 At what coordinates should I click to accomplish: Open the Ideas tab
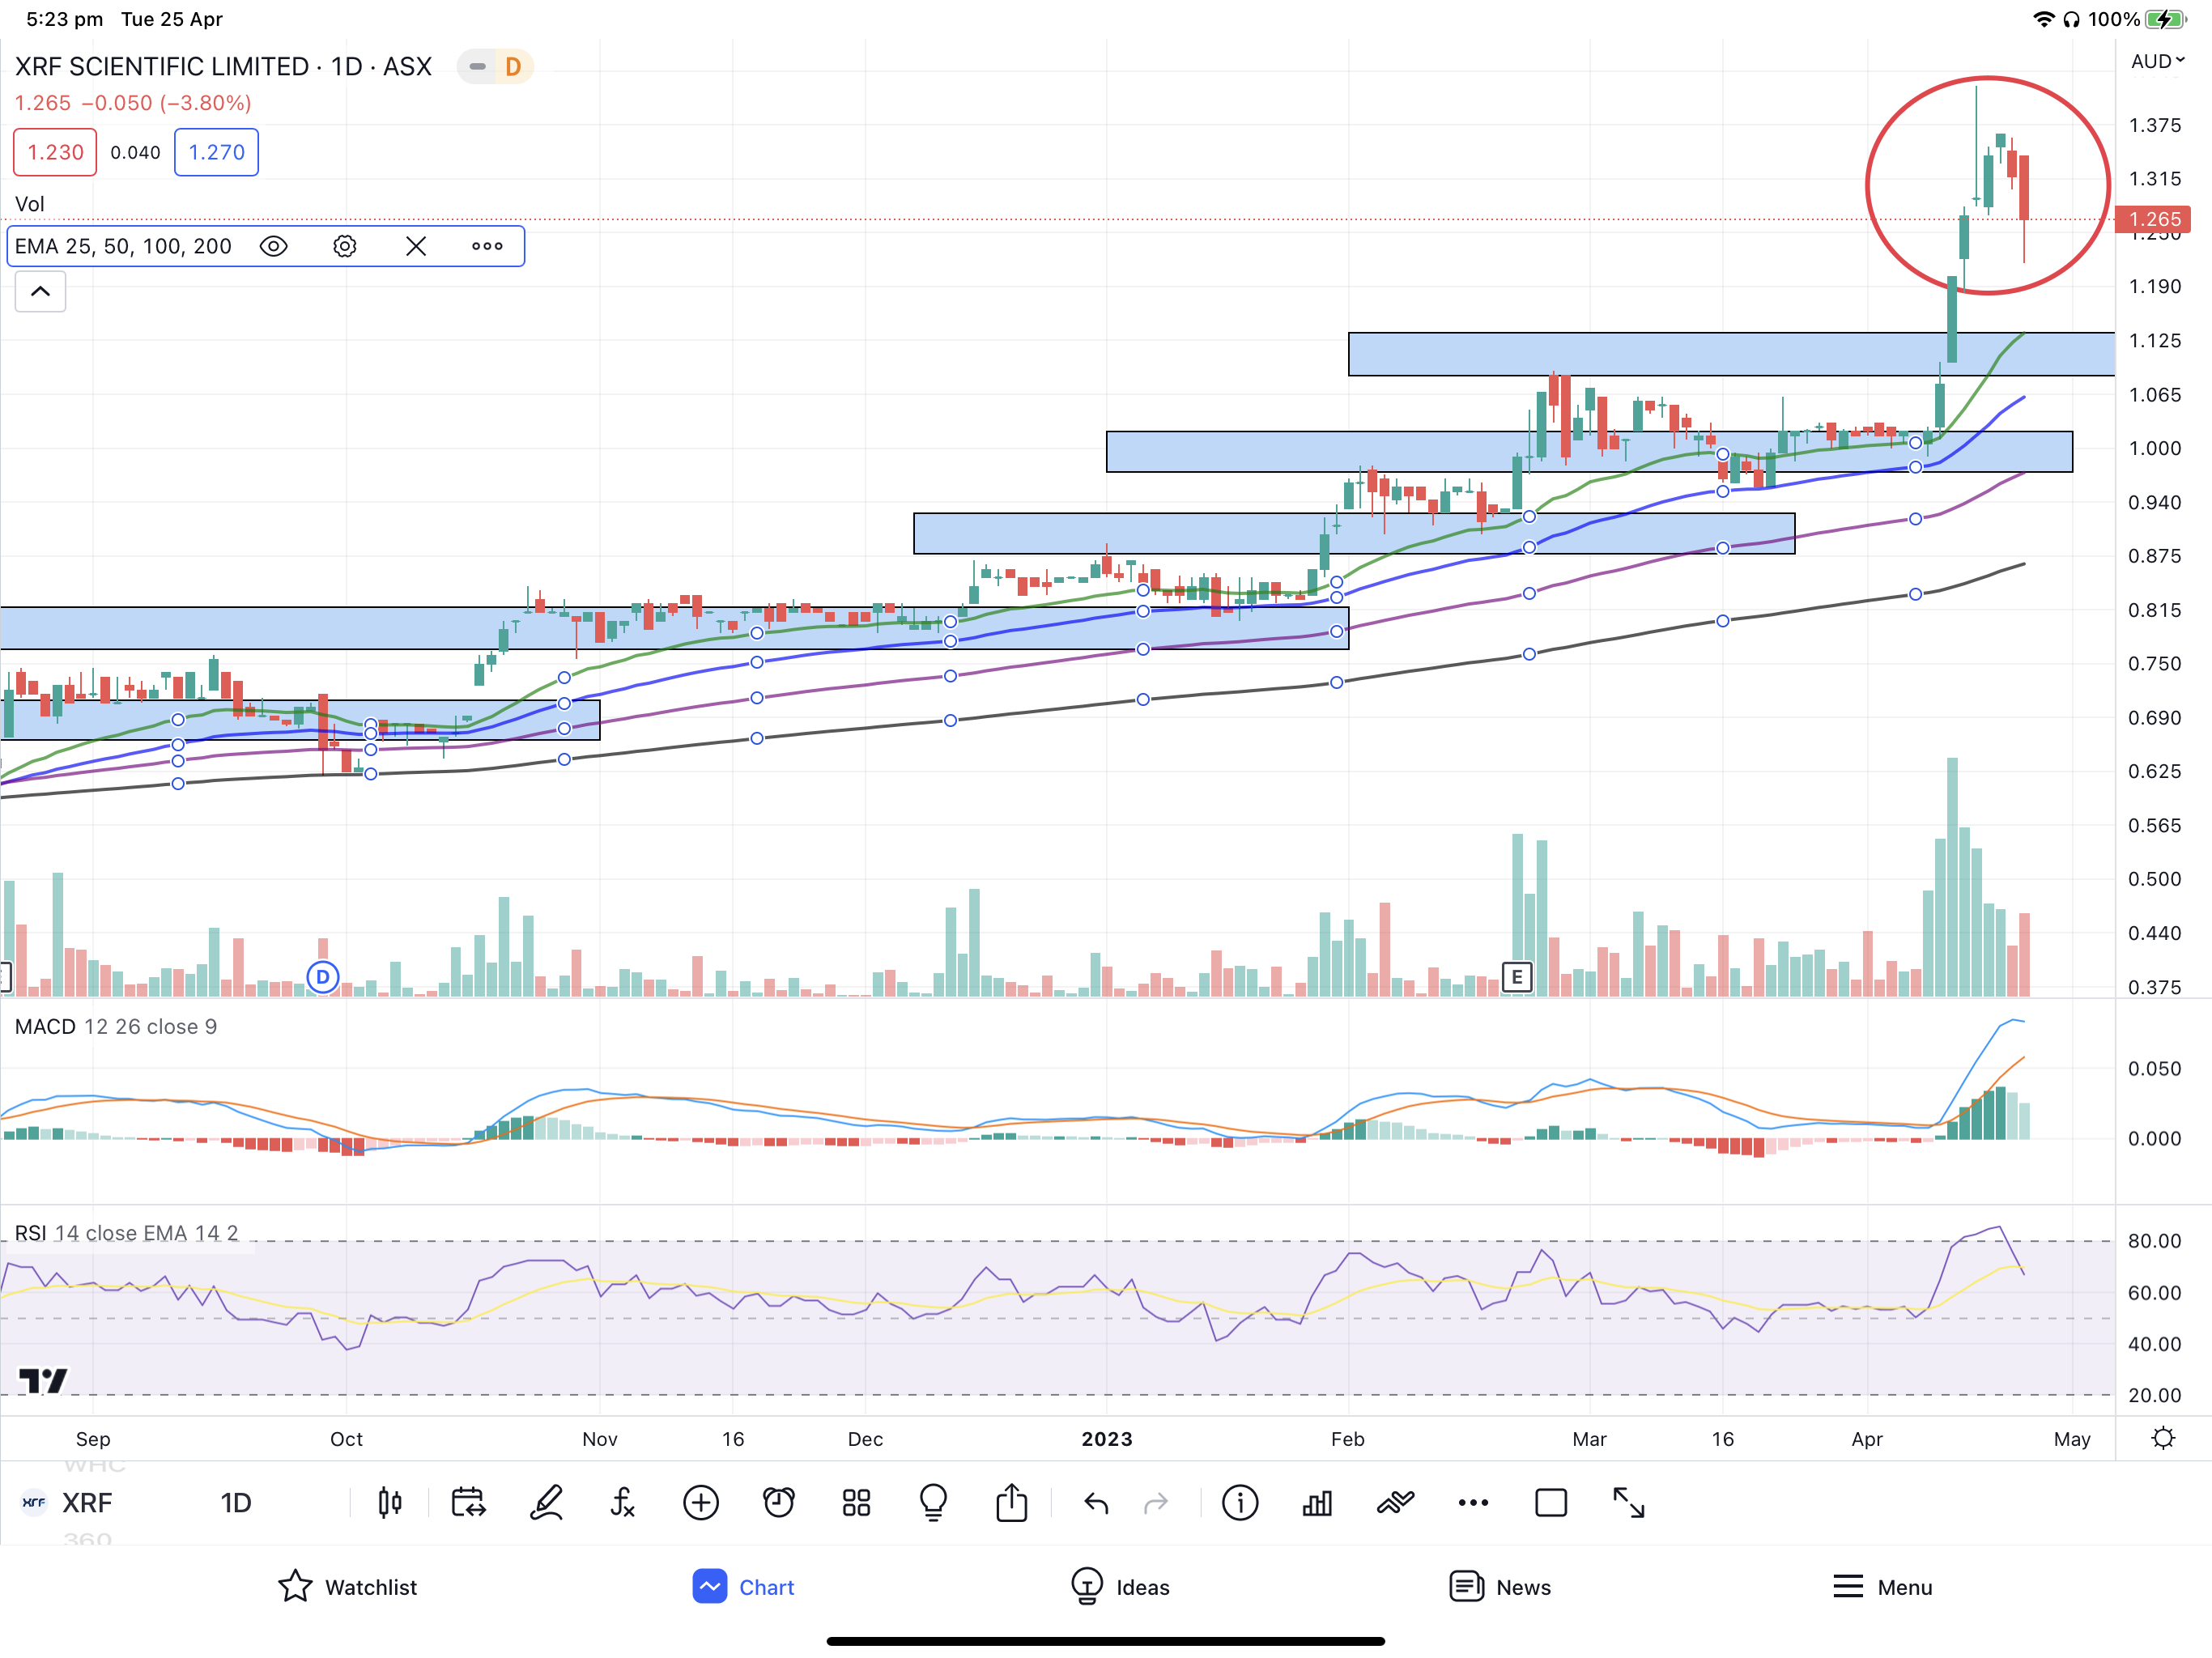pos(1120,1586)
